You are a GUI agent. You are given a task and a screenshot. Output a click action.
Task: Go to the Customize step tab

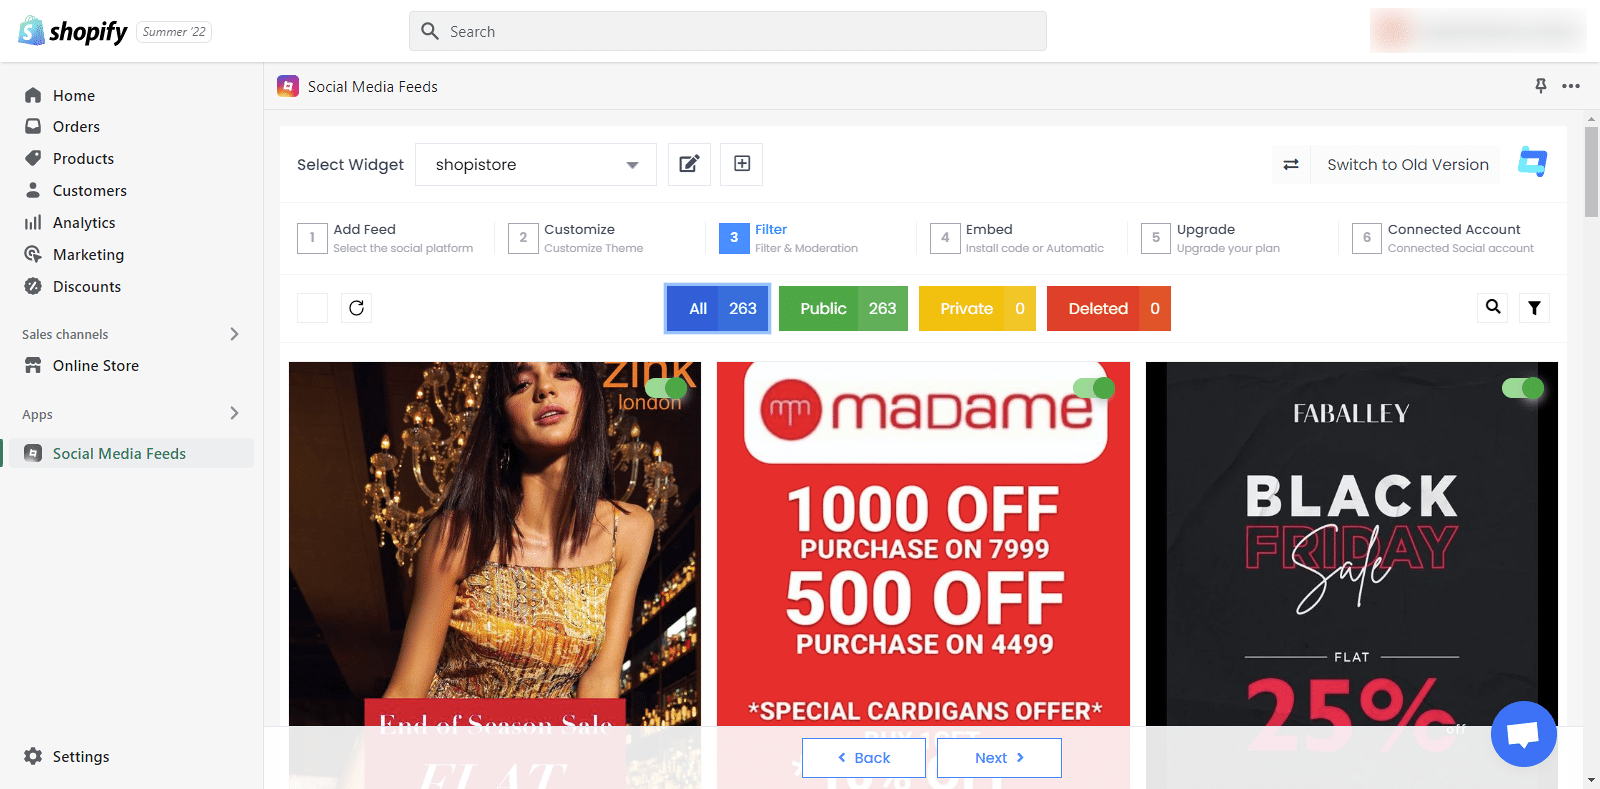(x=580, y=238)
